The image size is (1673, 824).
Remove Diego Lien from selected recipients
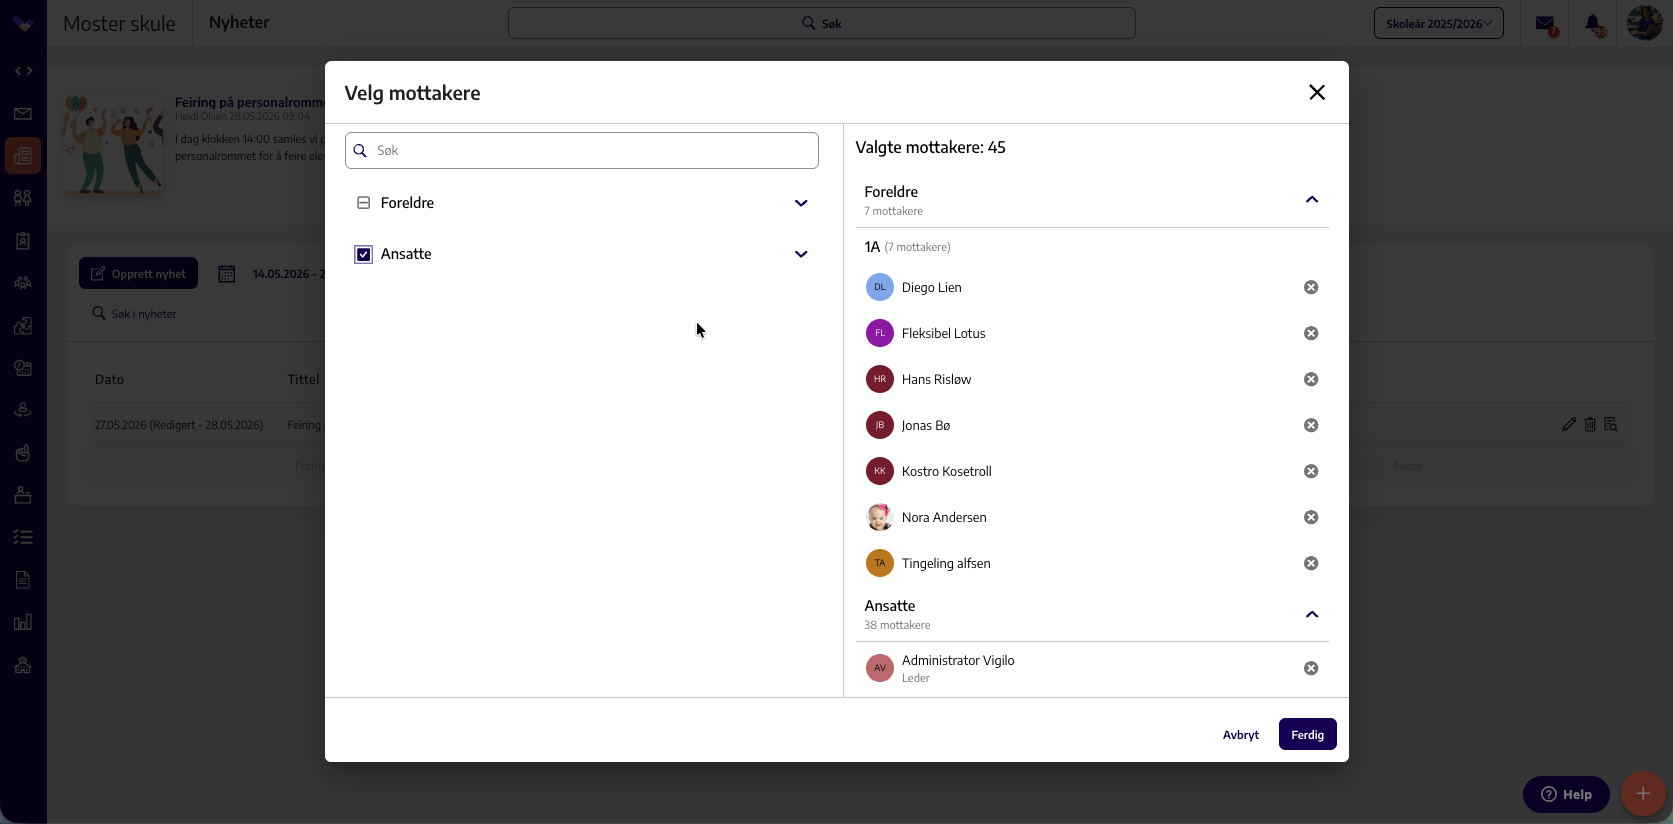pyautogui.click(x=1311, y=287)
